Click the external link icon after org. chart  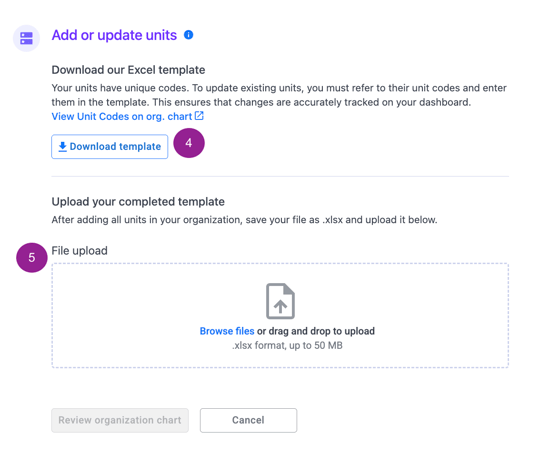[x=199, y=116]
